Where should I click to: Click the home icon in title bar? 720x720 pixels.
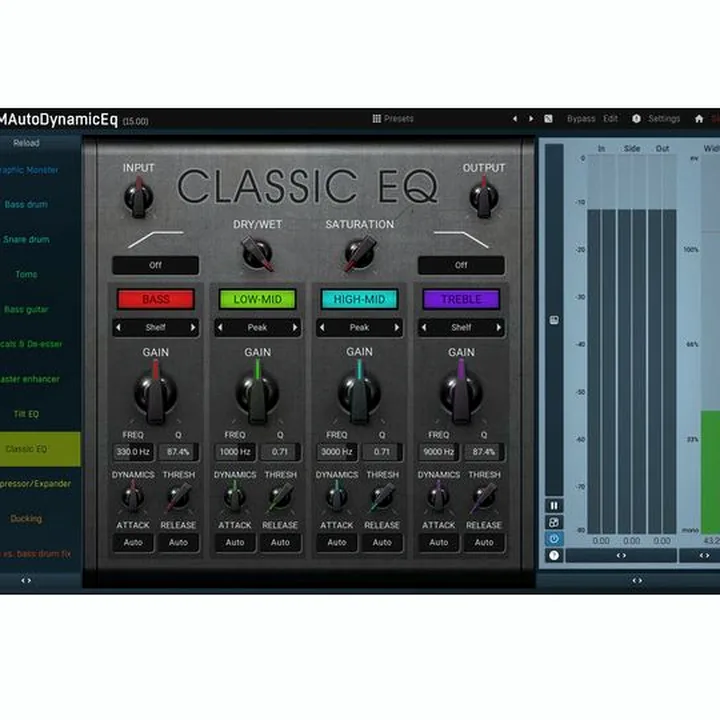[x=699, y=119]
